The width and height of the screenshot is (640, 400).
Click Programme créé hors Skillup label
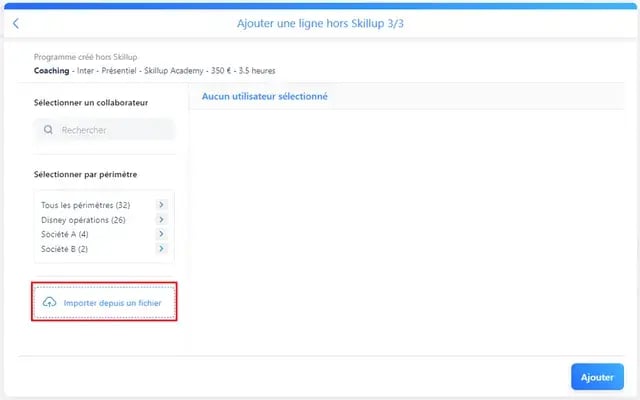pos(85,57)
